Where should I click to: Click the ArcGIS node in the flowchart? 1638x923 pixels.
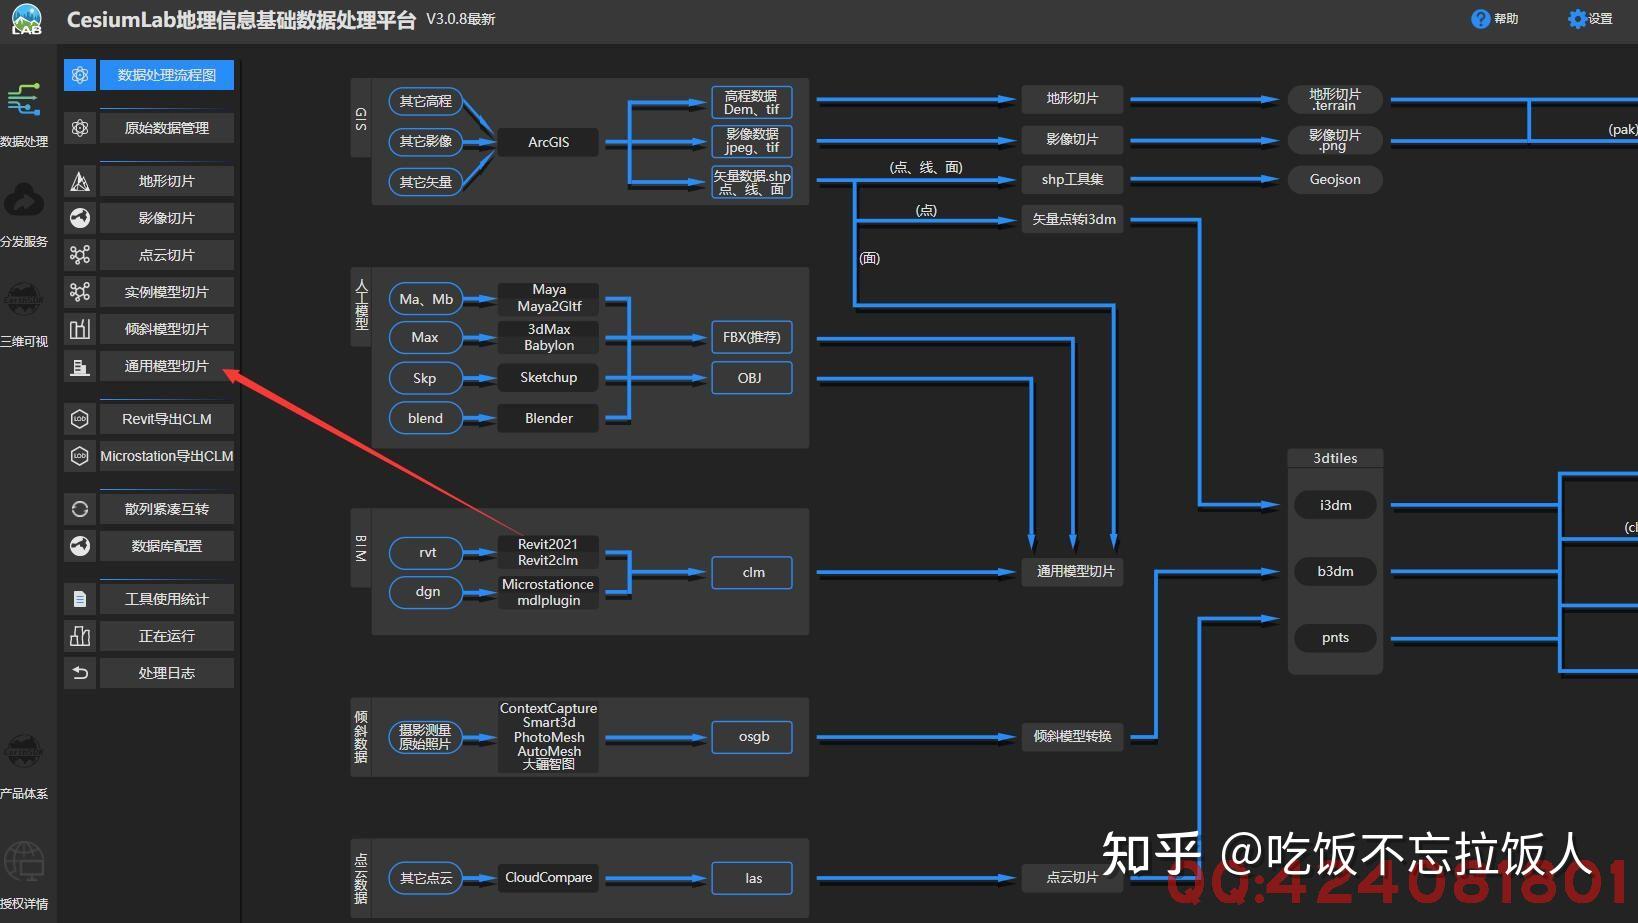pos(548,142)
